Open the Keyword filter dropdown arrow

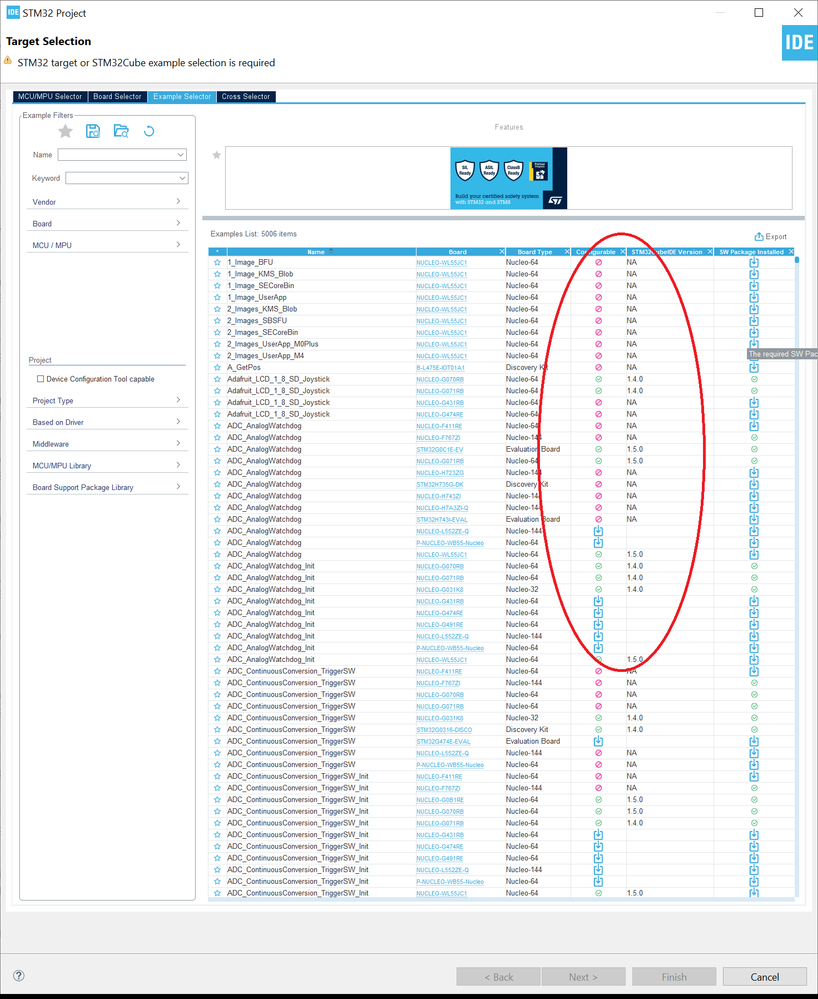pos(182,178)
